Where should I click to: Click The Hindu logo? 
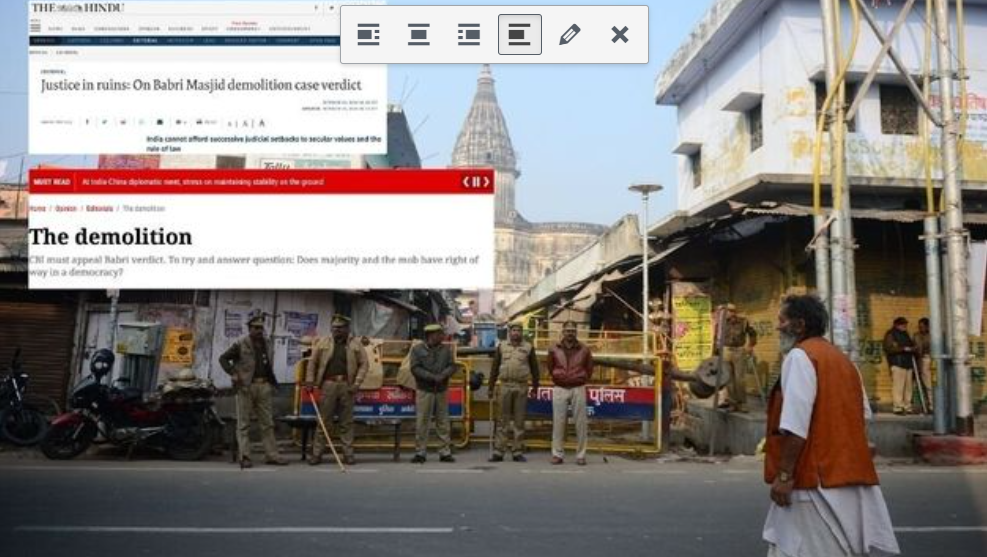pyautogui.click(x=77, y=8)
